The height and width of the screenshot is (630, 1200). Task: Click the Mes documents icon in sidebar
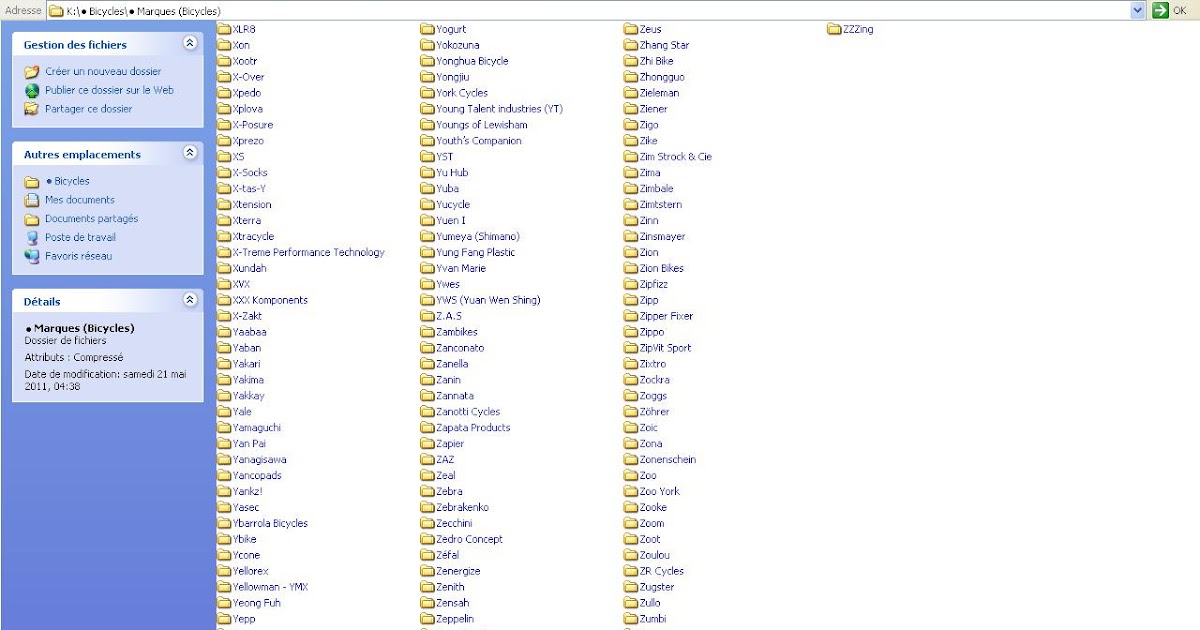(32, 200)
